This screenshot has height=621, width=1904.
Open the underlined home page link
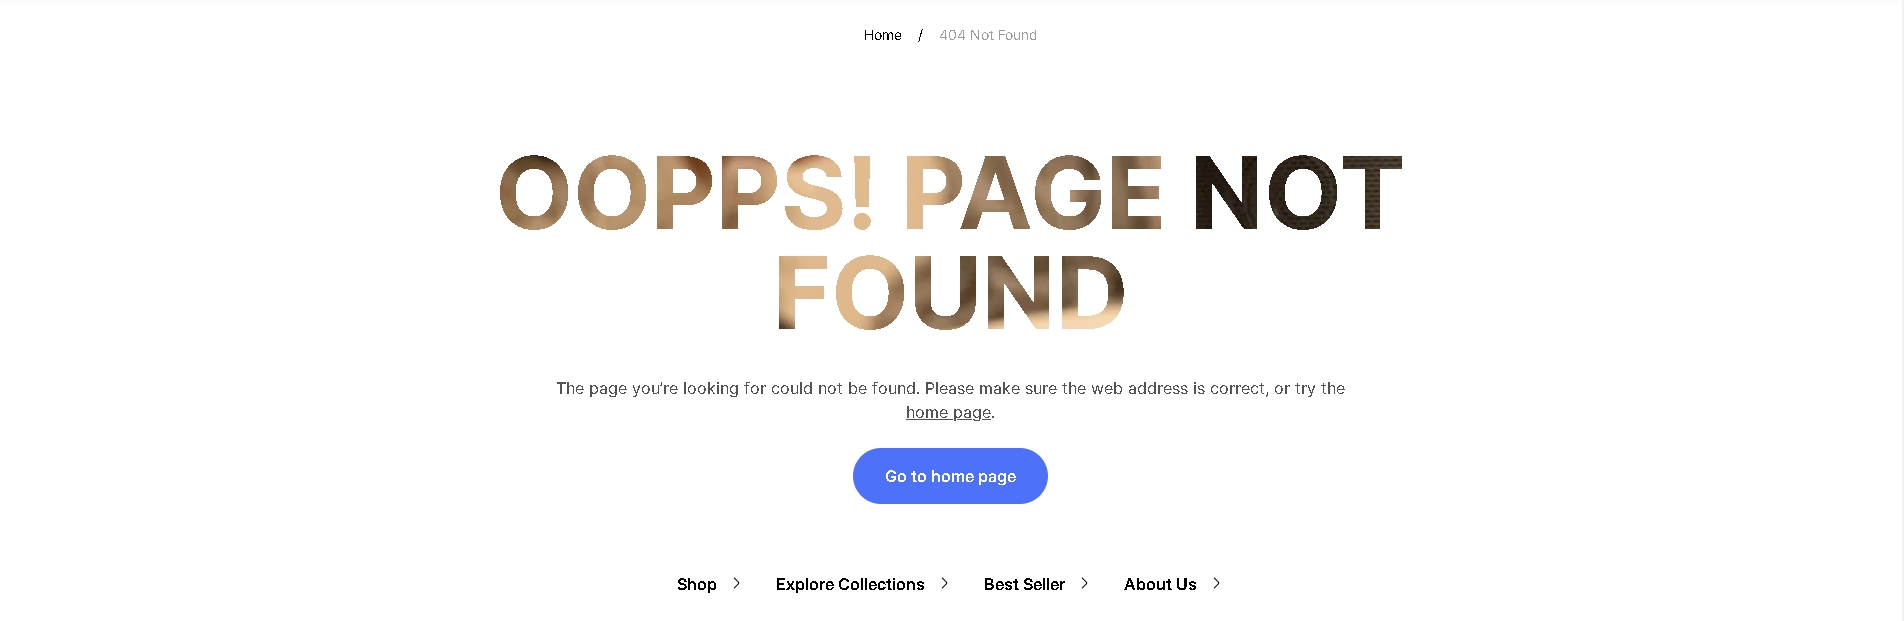pyautogui.click(x=948, y=412)
